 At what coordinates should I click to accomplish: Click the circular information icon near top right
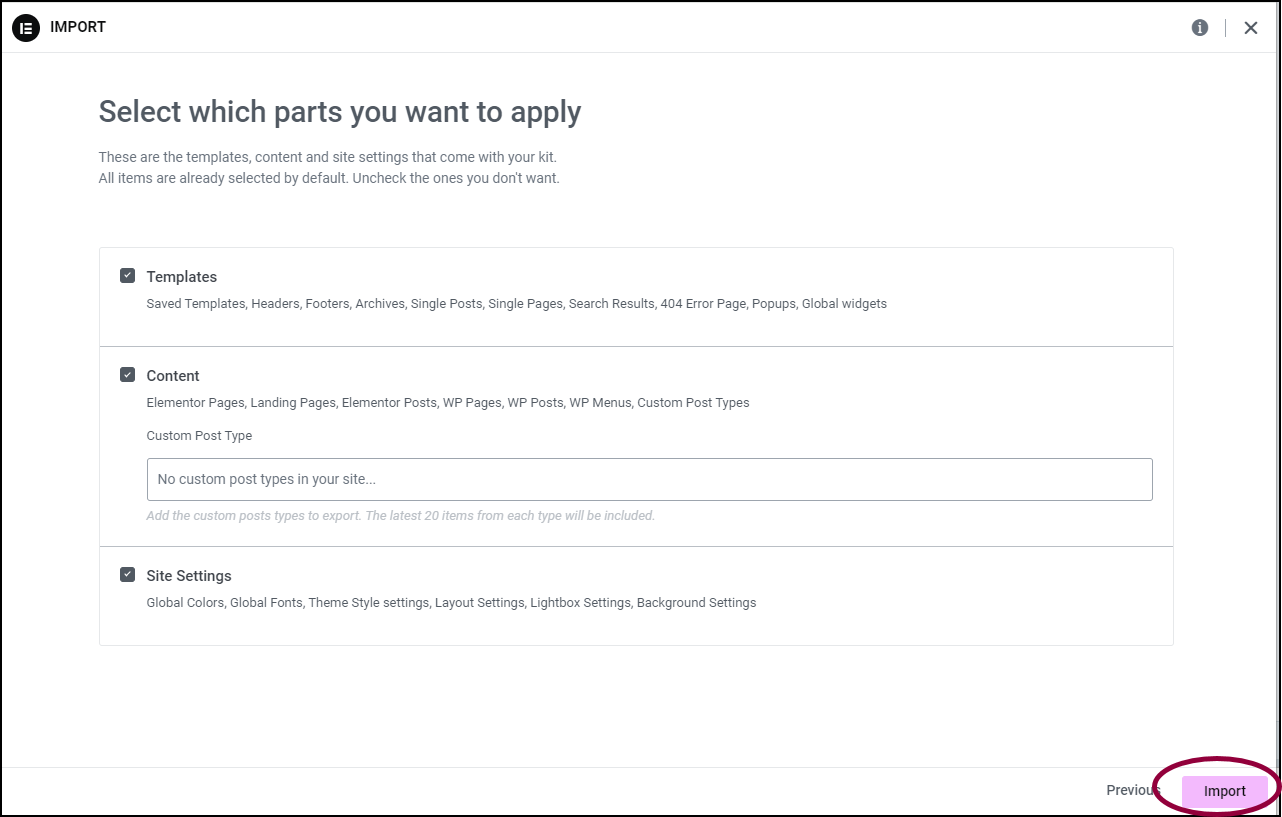click(1199, 27)
